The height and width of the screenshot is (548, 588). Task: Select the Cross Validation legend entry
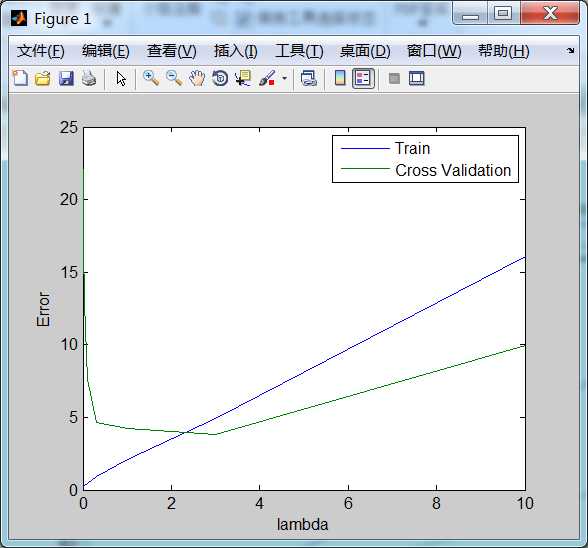point(453,170)
